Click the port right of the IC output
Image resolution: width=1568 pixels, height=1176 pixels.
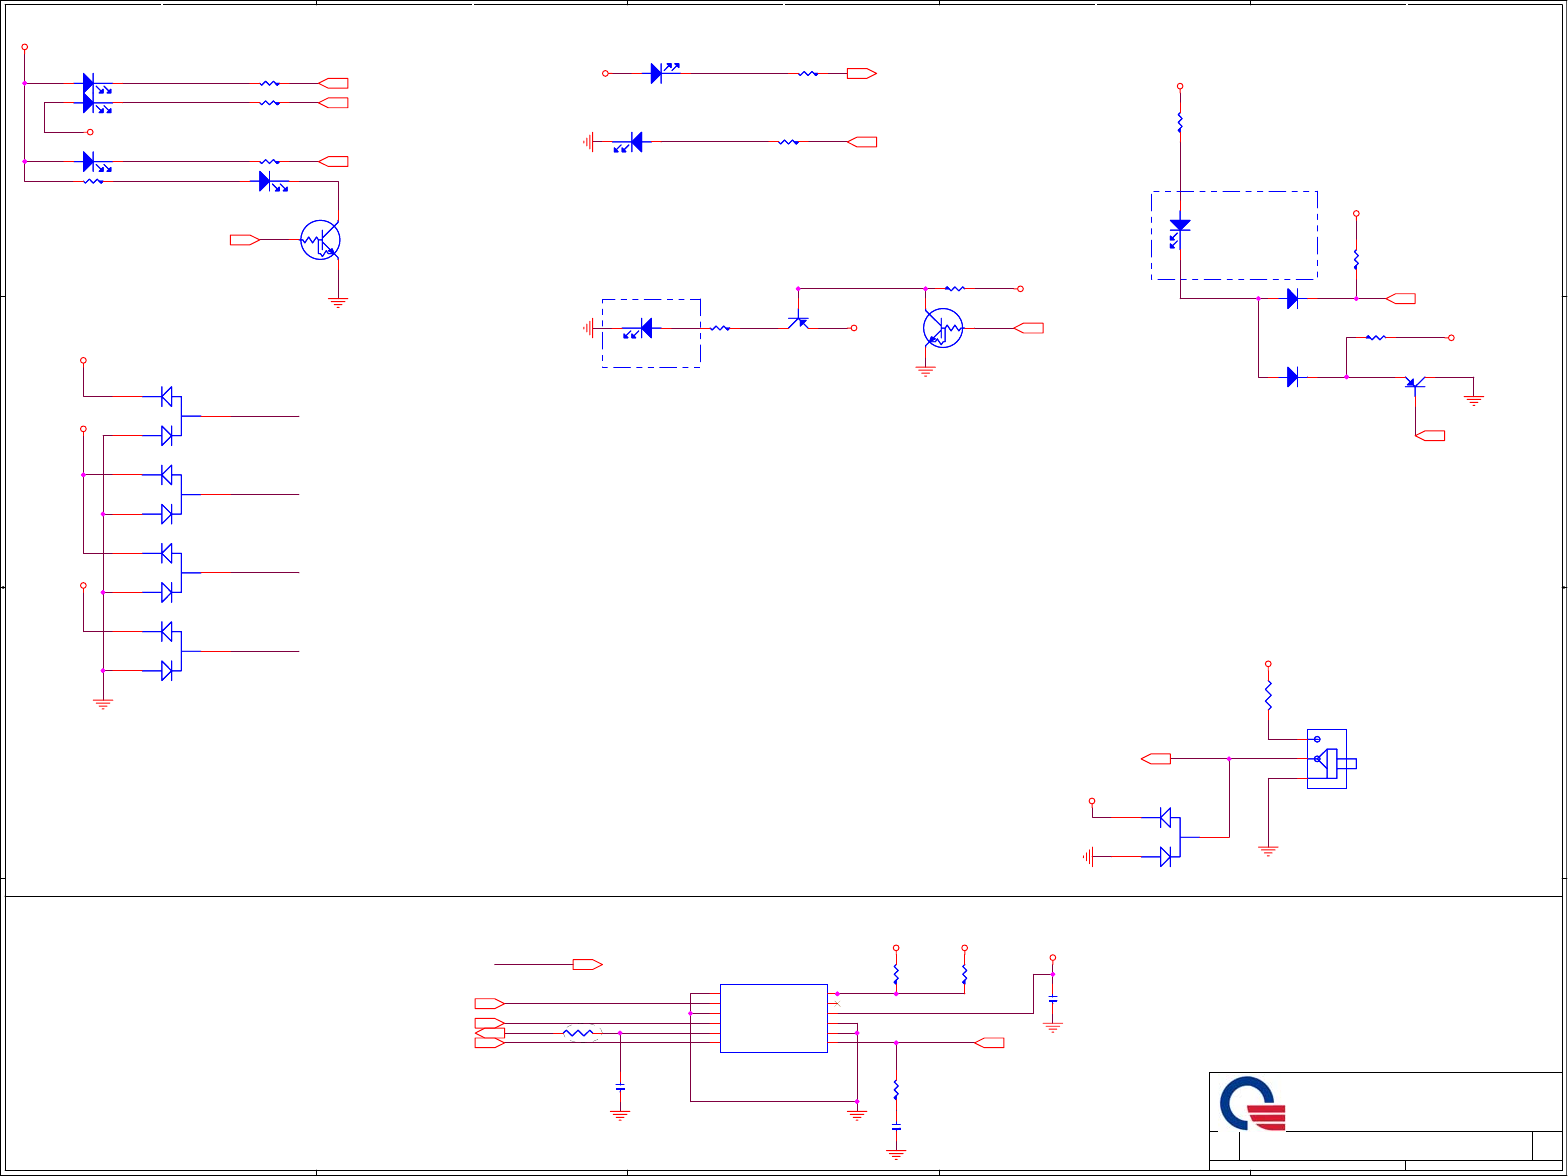click(x=990, y=1043)
